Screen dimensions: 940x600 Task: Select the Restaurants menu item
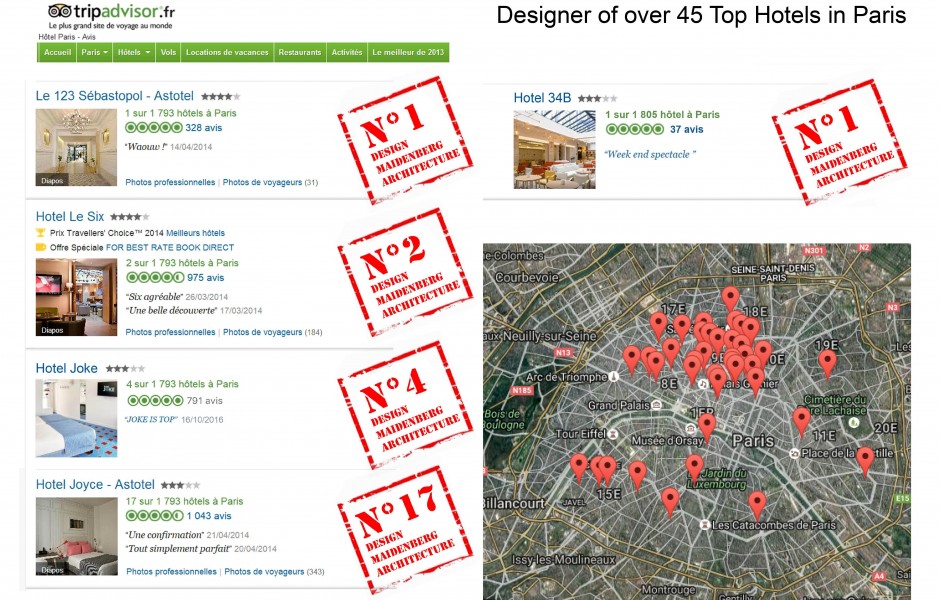click(x=300, y=53)
